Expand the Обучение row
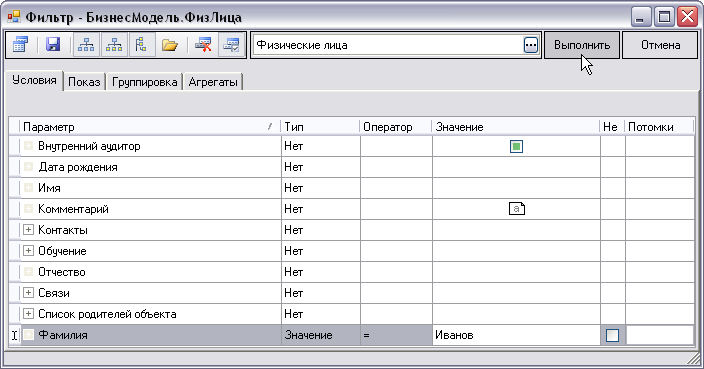The image size is (704, 369). pos(28,251)
